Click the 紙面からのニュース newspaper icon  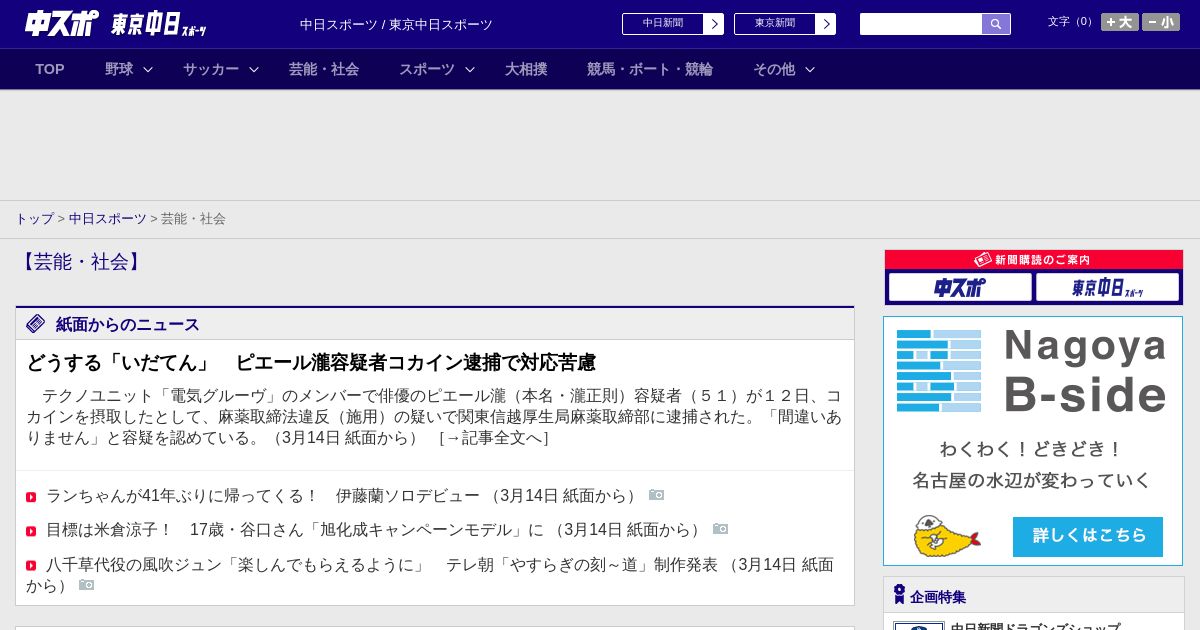(x=36, y=324)
